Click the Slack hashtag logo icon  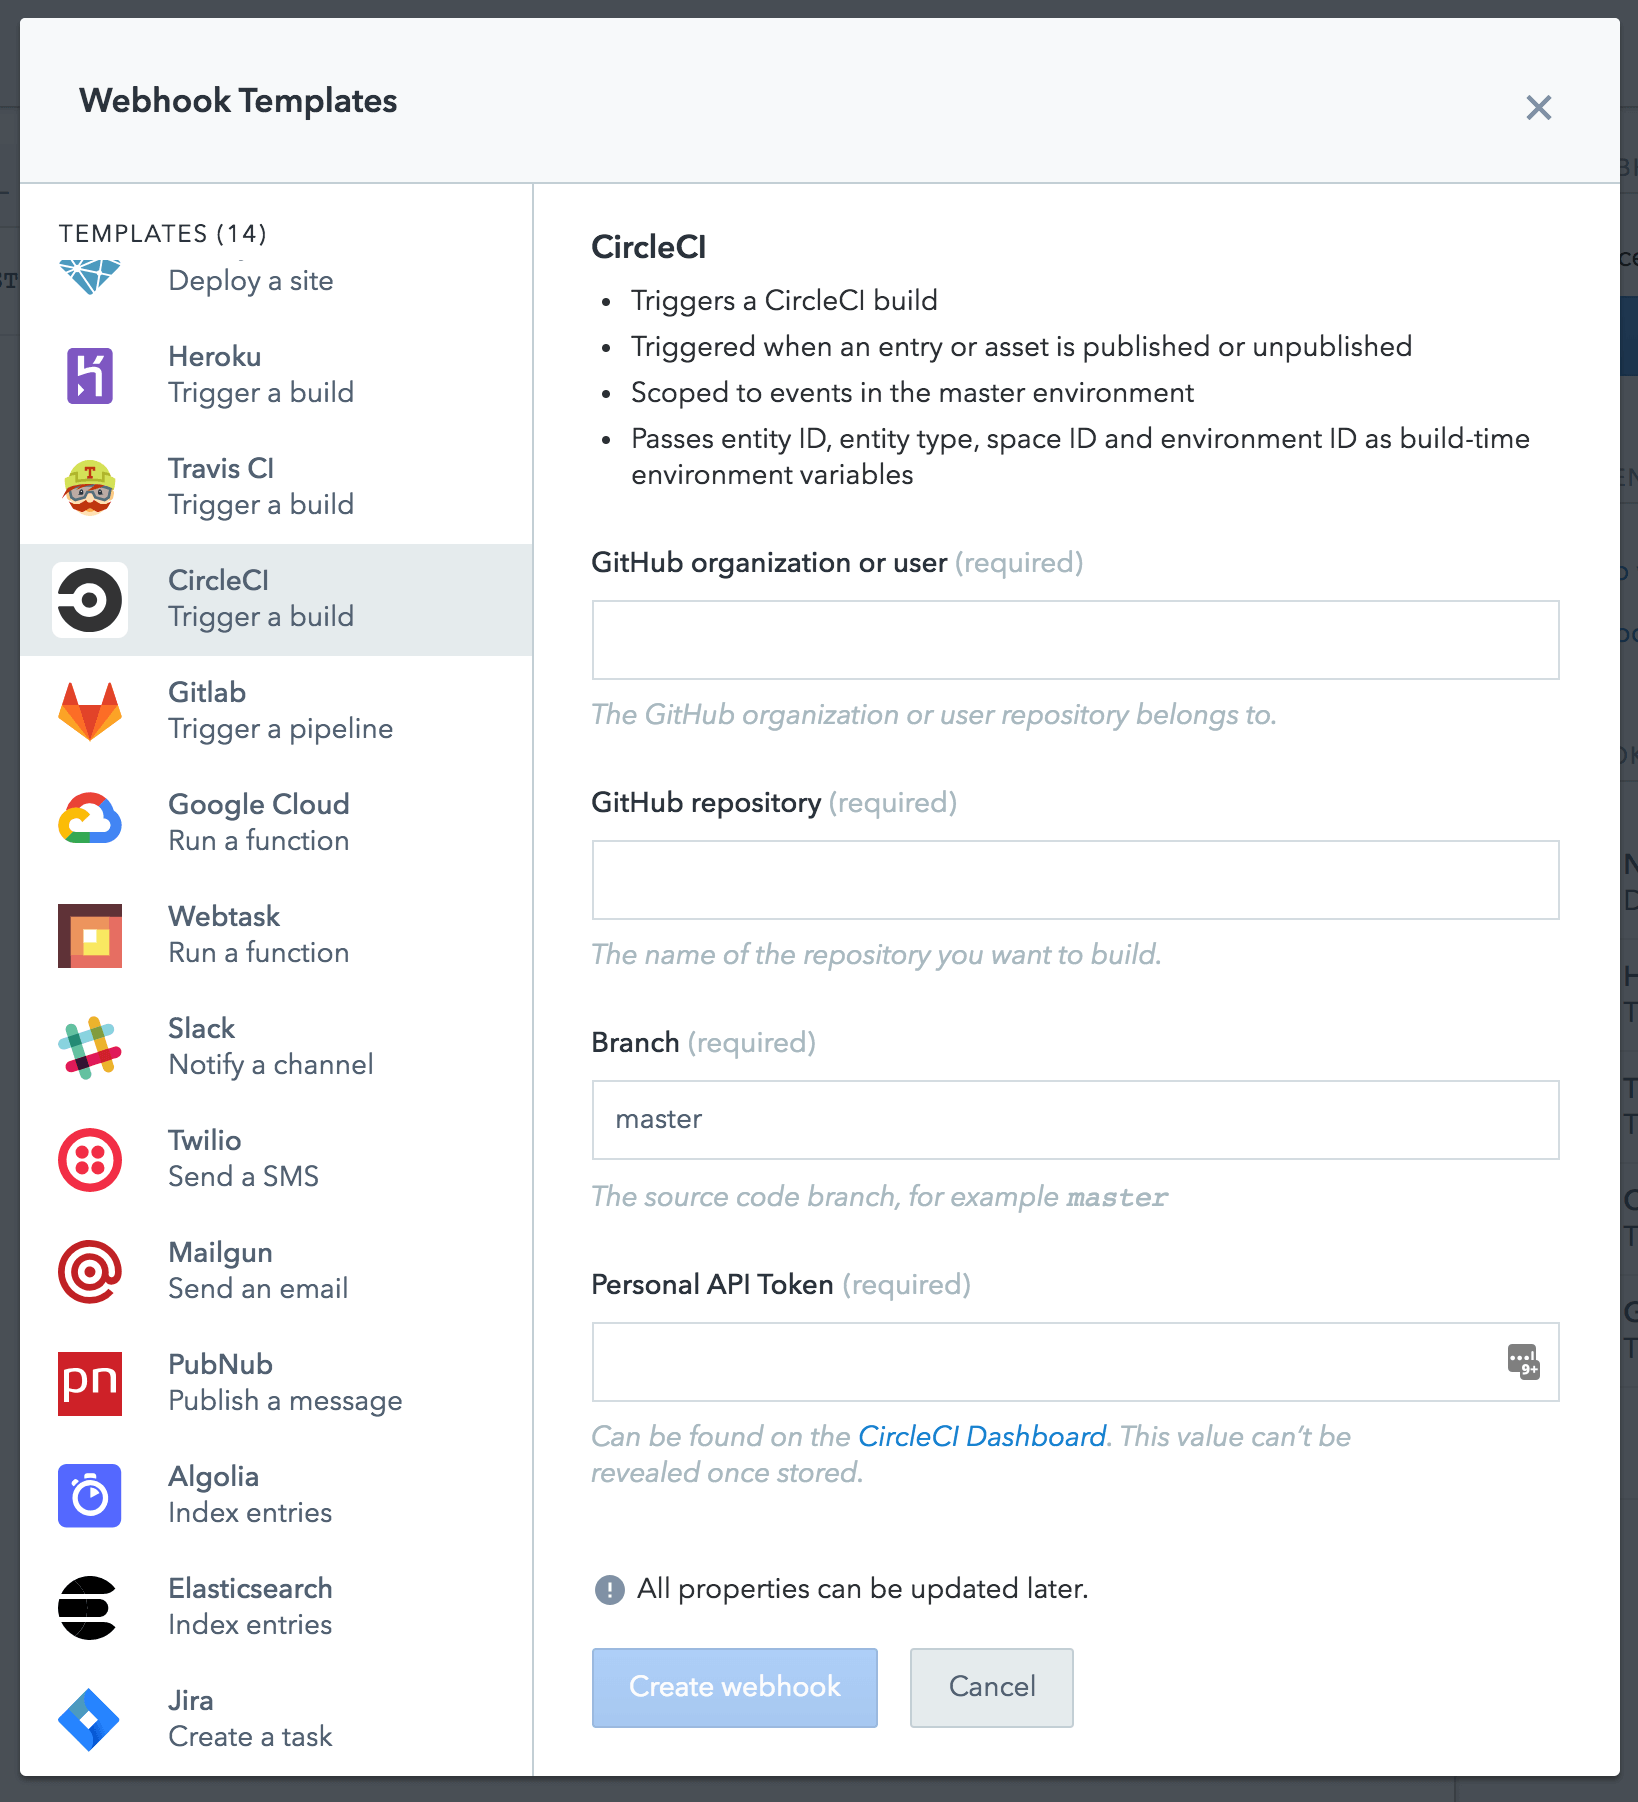tap(90, 1047)
